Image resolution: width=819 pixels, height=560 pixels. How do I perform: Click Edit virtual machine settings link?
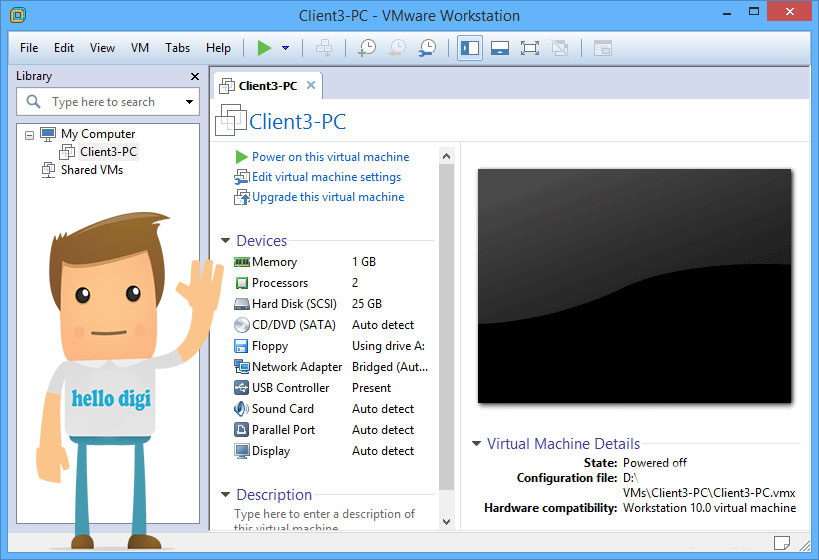click(x=326, y=177)
